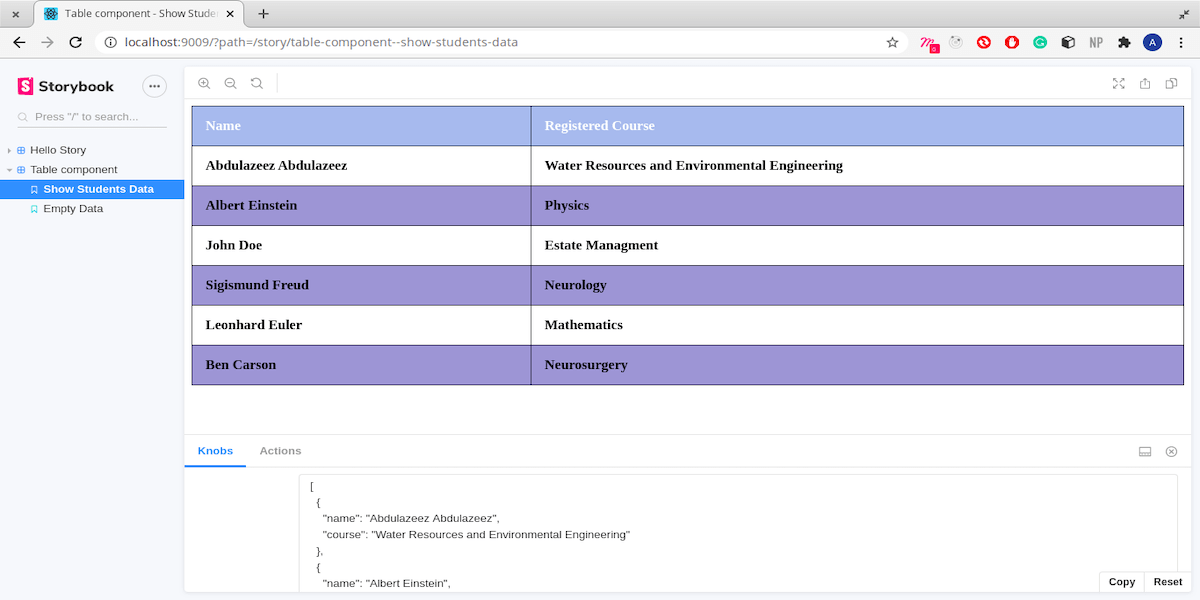Switch to the Actions tab
This screenshot has height=600, width=1200.
pos(280,451)
